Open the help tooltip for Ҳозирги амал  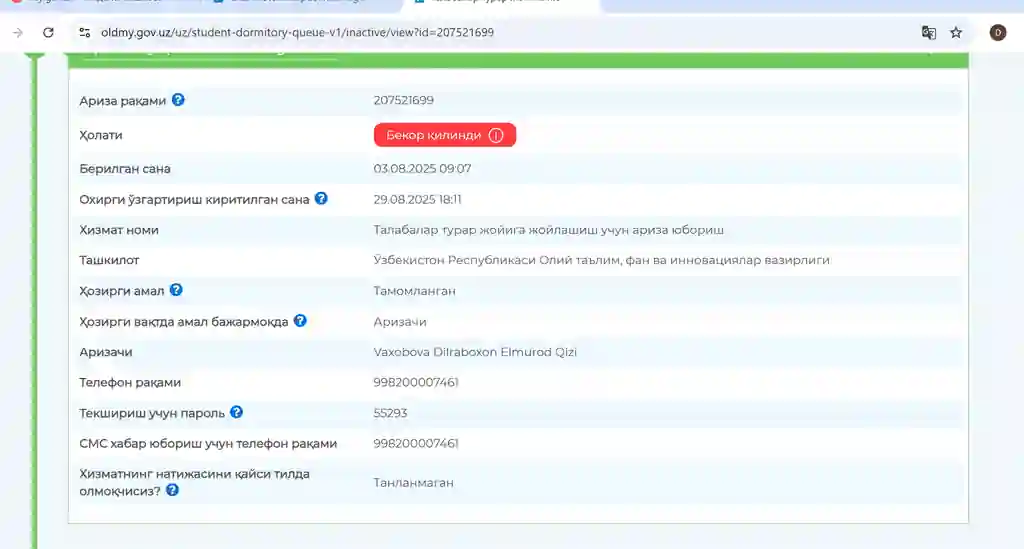tap(176, 290)
